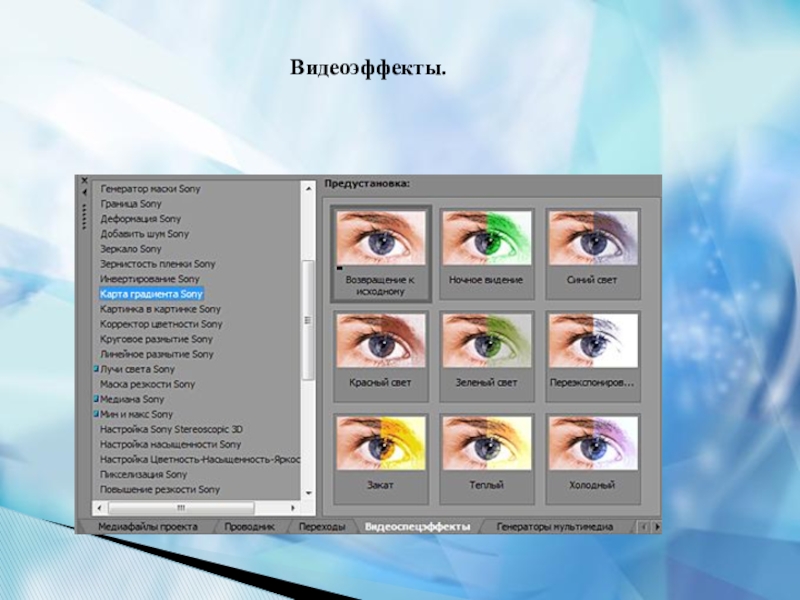Pick the Красный свет preset thumbnail

380,342
